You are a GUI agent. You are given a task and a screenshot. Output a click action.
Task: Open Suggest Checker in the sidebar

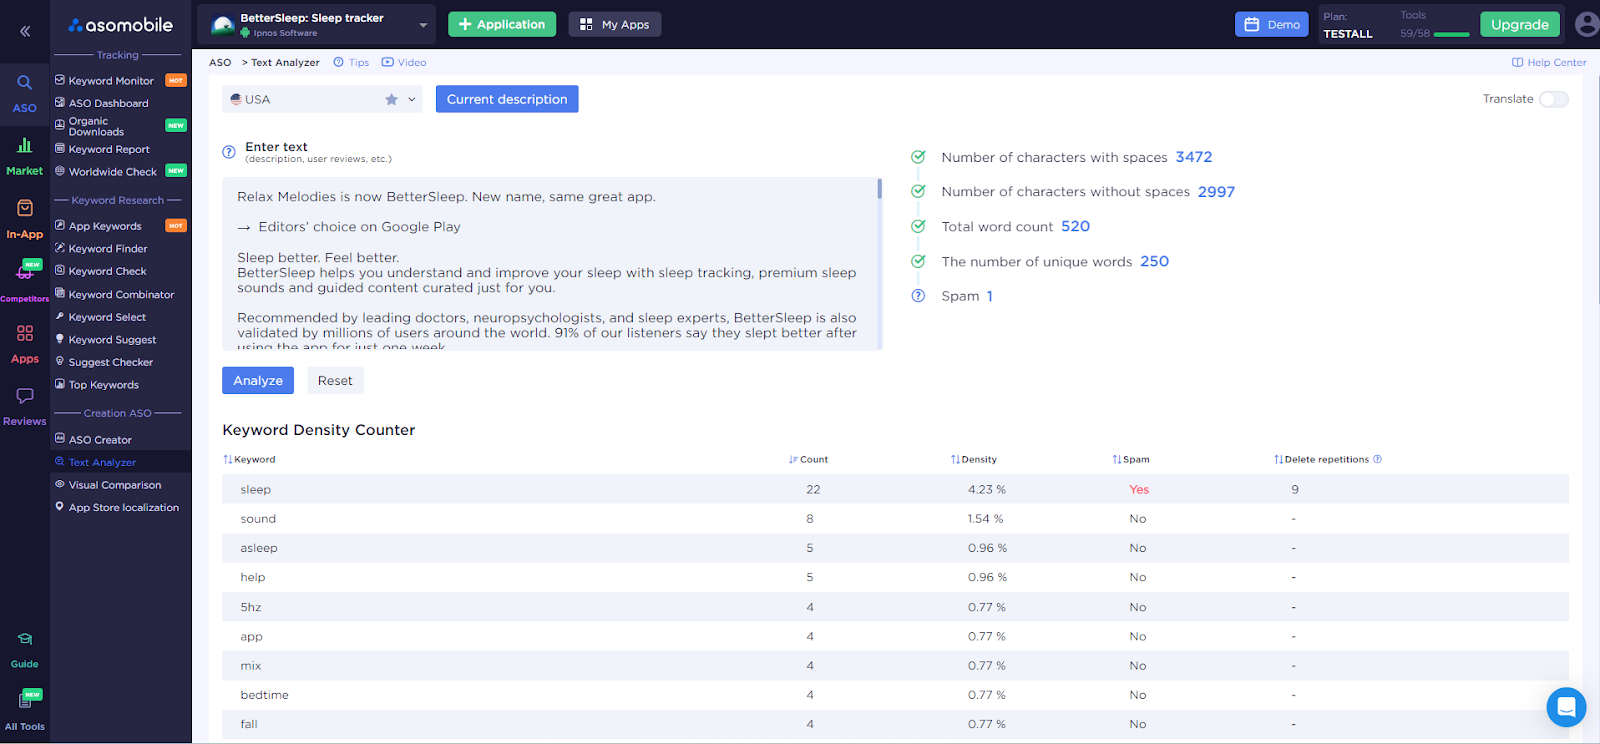click(111, 362)
